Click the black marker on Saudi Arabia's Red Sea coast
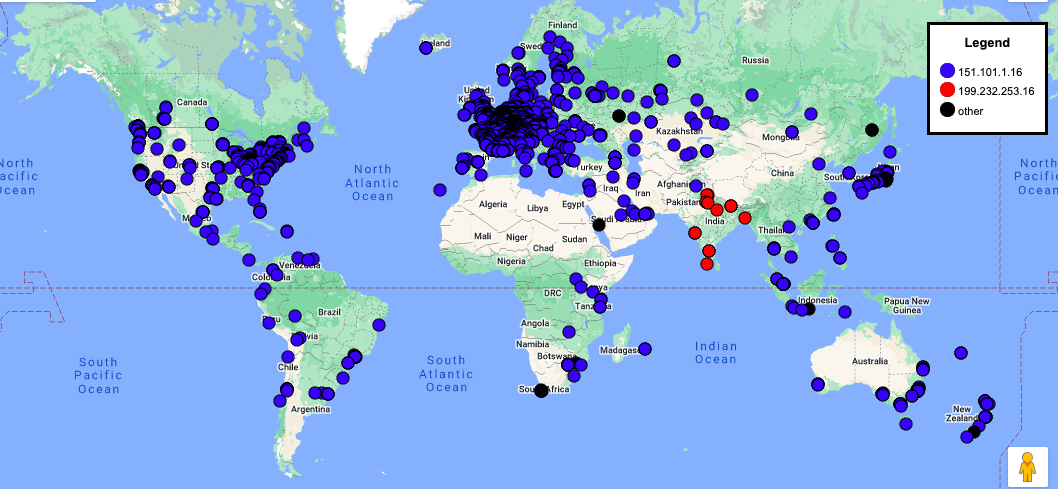1058x489 pixels. click(598, 225)
